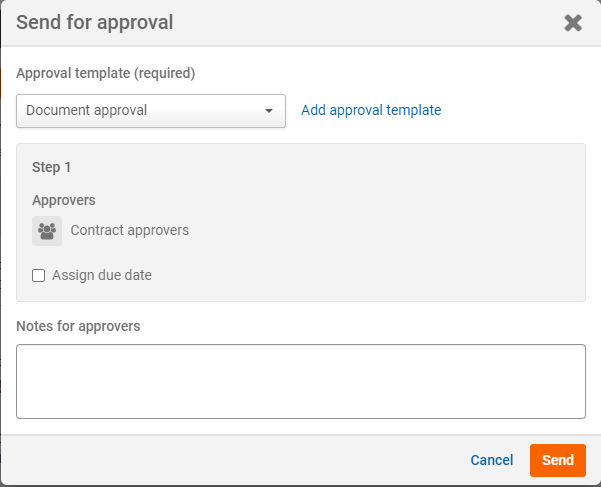Click the Approval template (required) label
The image size is (601, 487).
pyautogui.click(x=105, y=73)
